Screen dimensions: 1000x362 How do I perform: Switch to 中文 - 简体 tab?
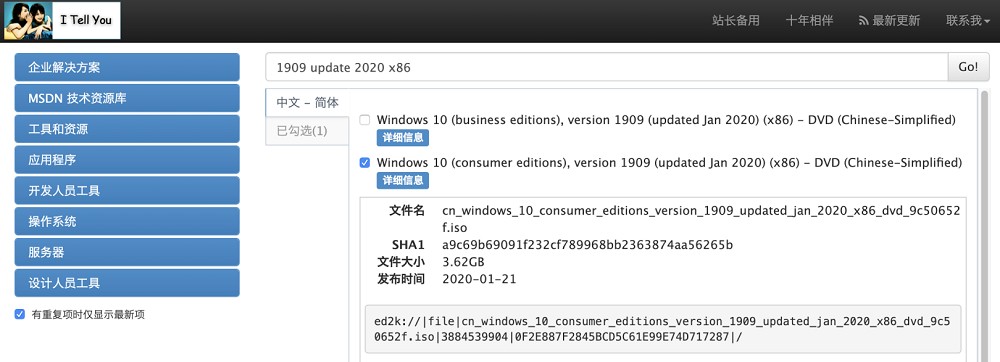[x=307, y=103]
